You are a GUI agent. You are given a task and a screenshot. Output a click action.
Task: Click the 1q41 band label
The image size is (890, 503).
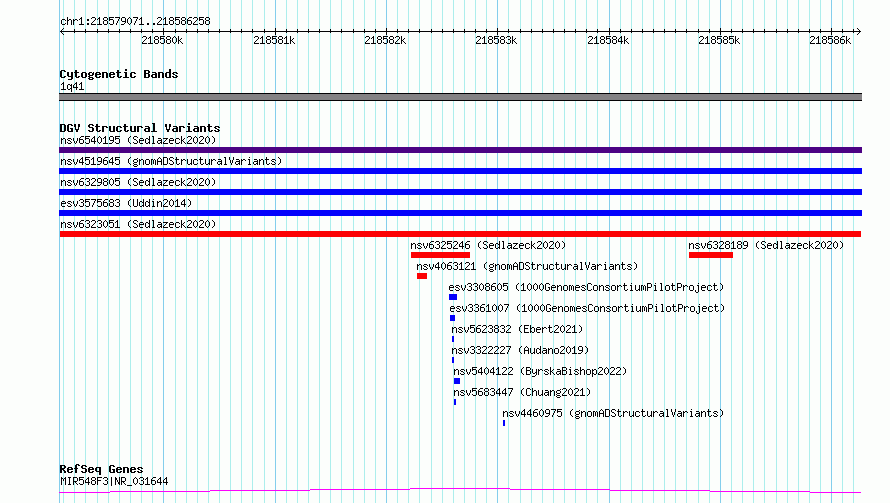coord(72,86)
